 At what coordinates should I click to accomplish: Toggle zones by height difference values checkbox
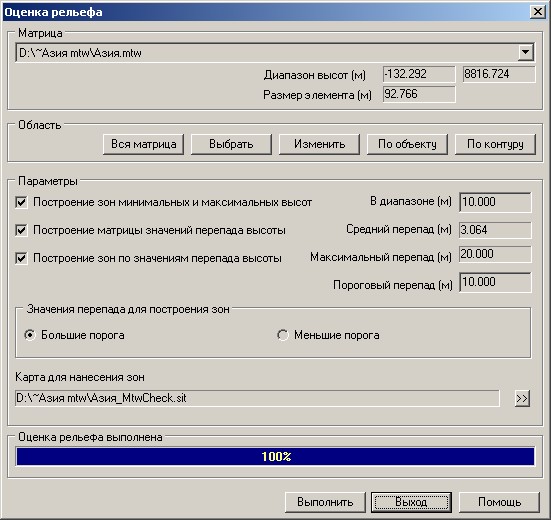pyautogui.click(x=21, y=258)
